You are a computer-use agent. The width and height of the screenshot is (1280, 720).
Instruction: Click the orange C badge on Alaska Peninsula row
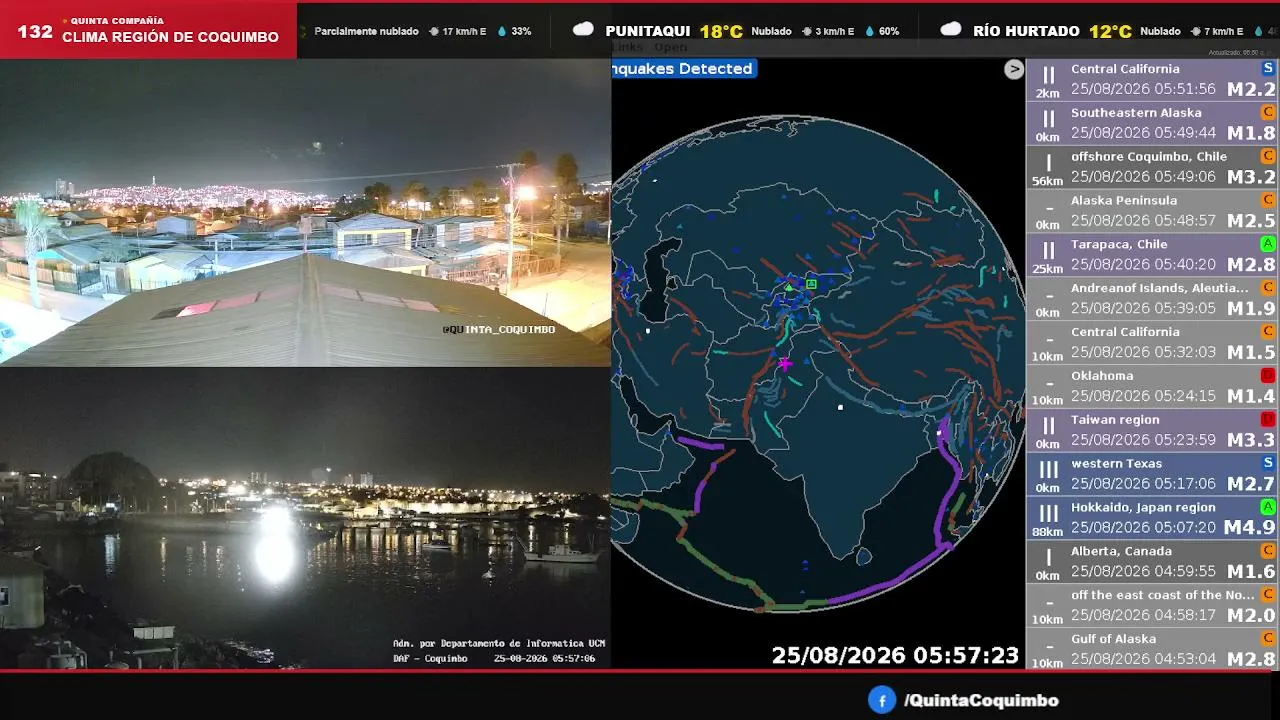point(1268,200)
